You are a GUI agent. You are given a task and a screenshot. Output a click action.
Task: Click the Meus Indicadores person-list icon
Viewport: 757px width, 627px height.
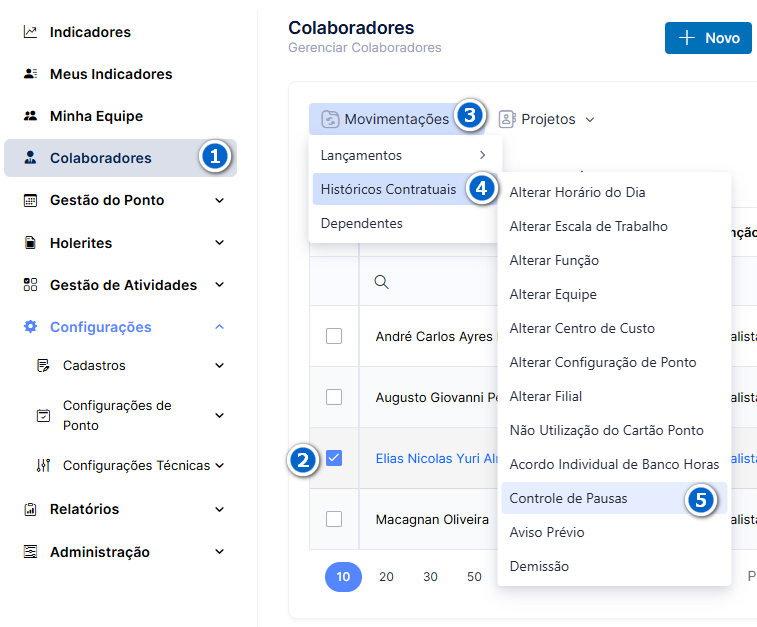click(30, 74)
